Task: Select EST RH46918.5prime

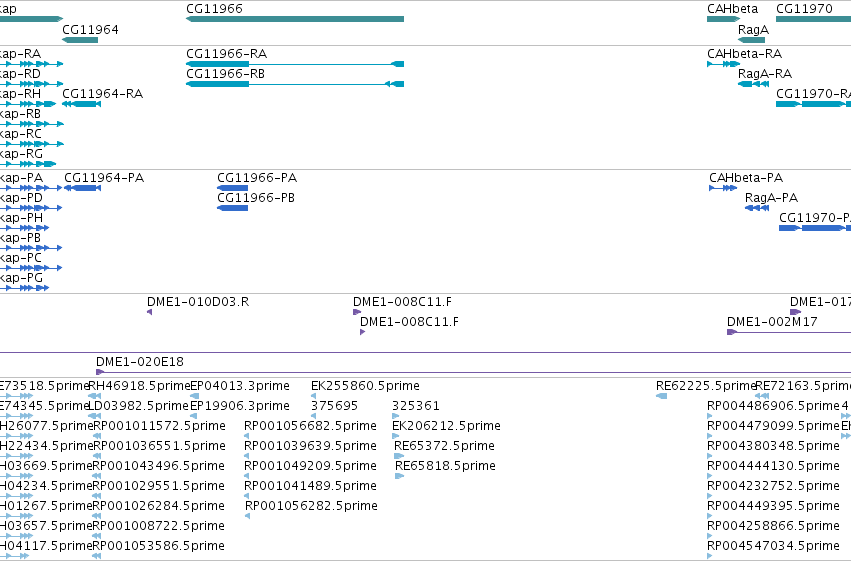Action: point(94,396)
